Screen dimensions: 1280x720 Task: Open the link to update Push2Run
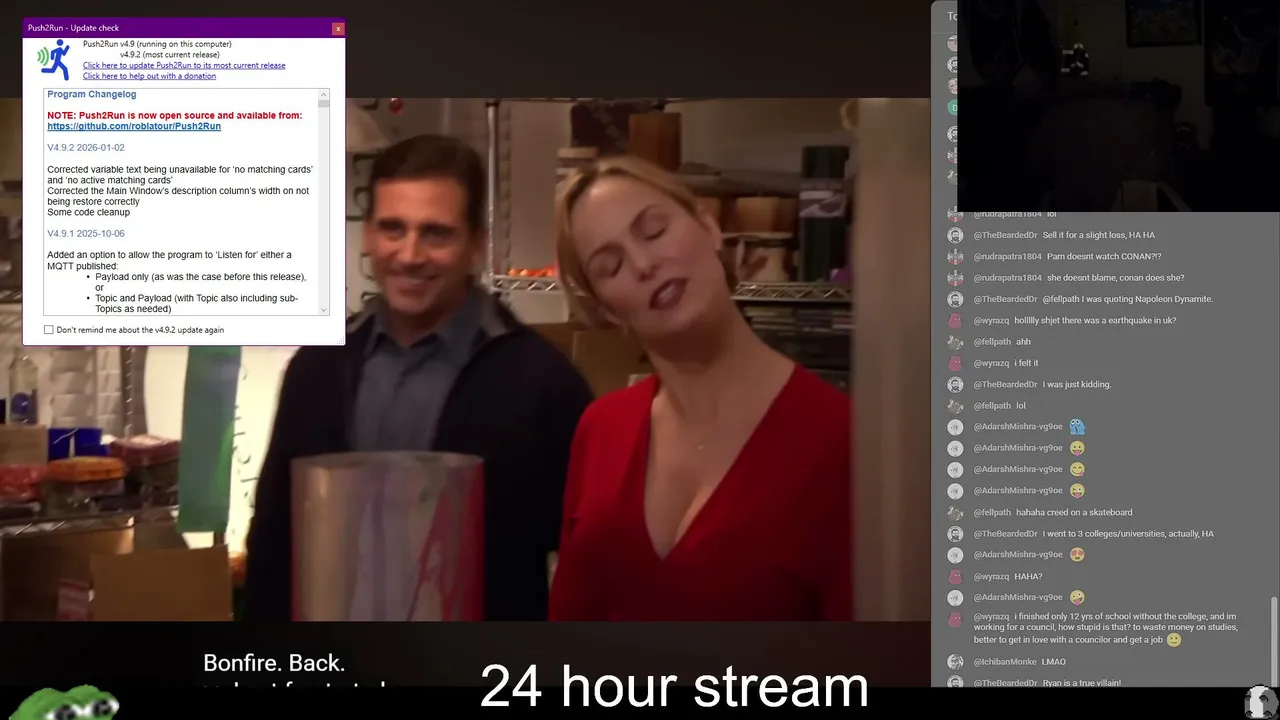(x=184, y=66)
